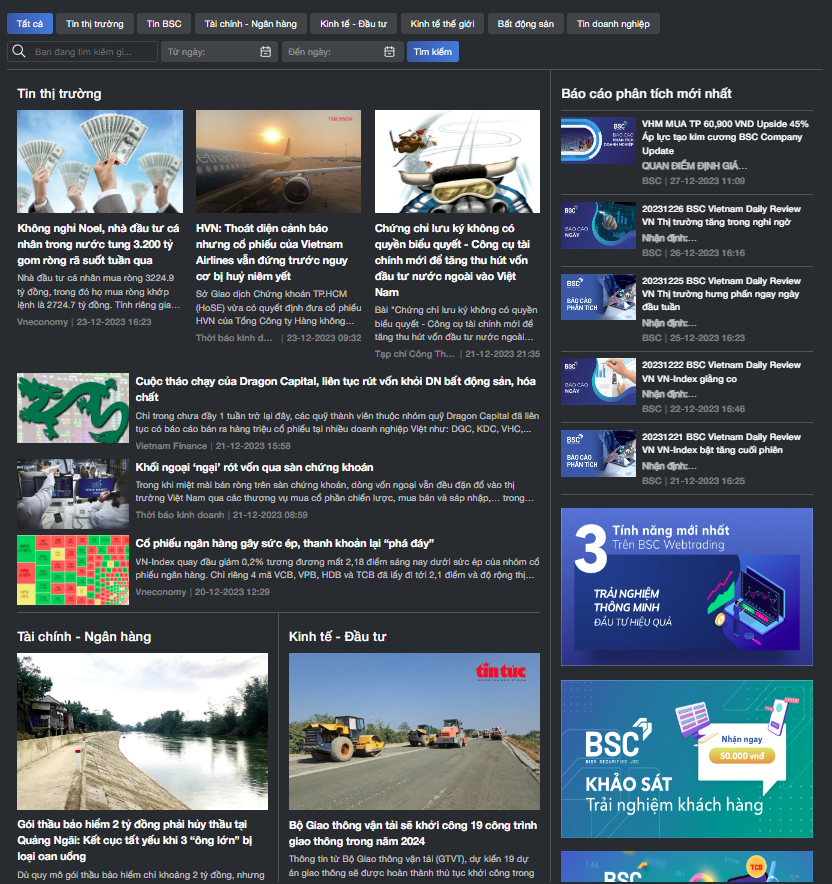
Task: Click the Kinh tế - Đầu tư section heading
Action: pyautogui.click(x=337, y=637)
